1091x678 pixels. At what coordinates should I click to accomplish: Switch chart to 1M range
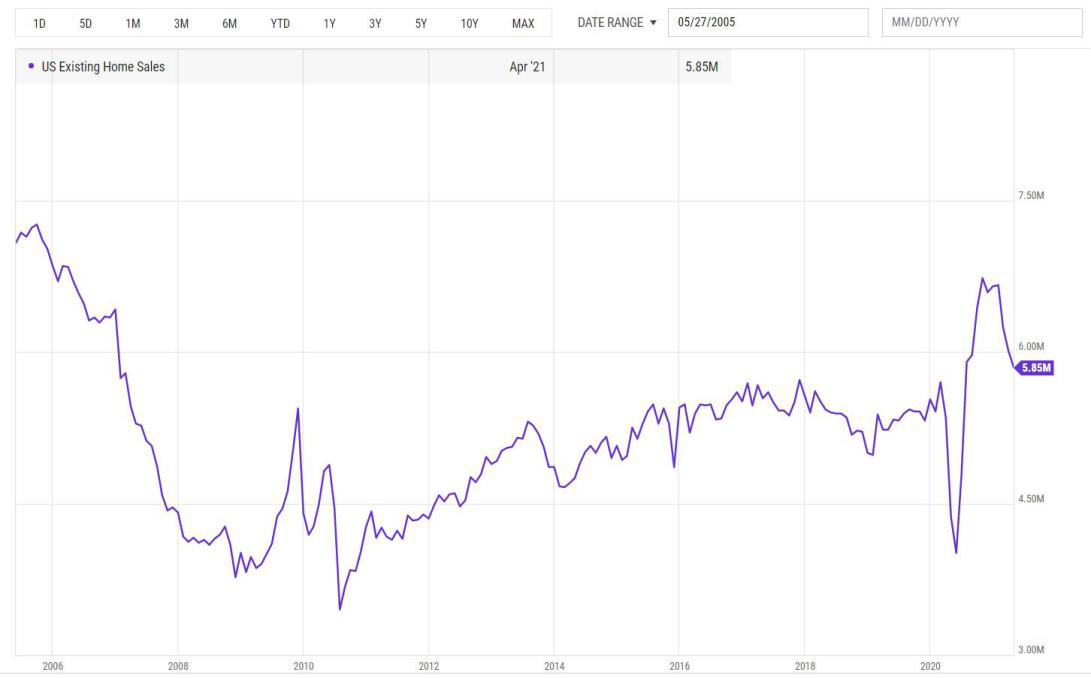(133, 24)
